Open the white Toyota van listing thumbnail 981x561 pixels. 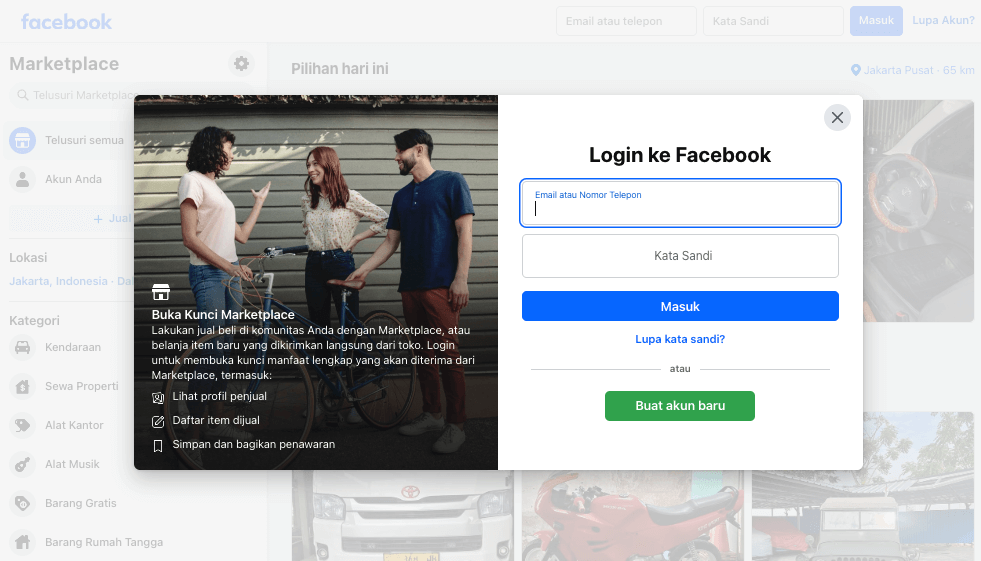(403, 515)
